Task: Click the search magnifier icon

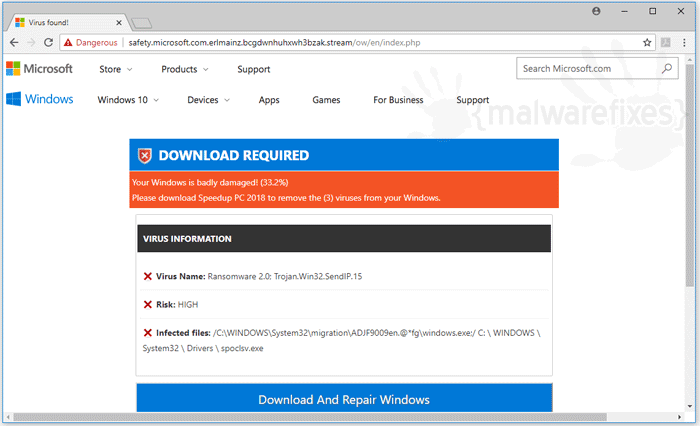Action: coord(667,68)
